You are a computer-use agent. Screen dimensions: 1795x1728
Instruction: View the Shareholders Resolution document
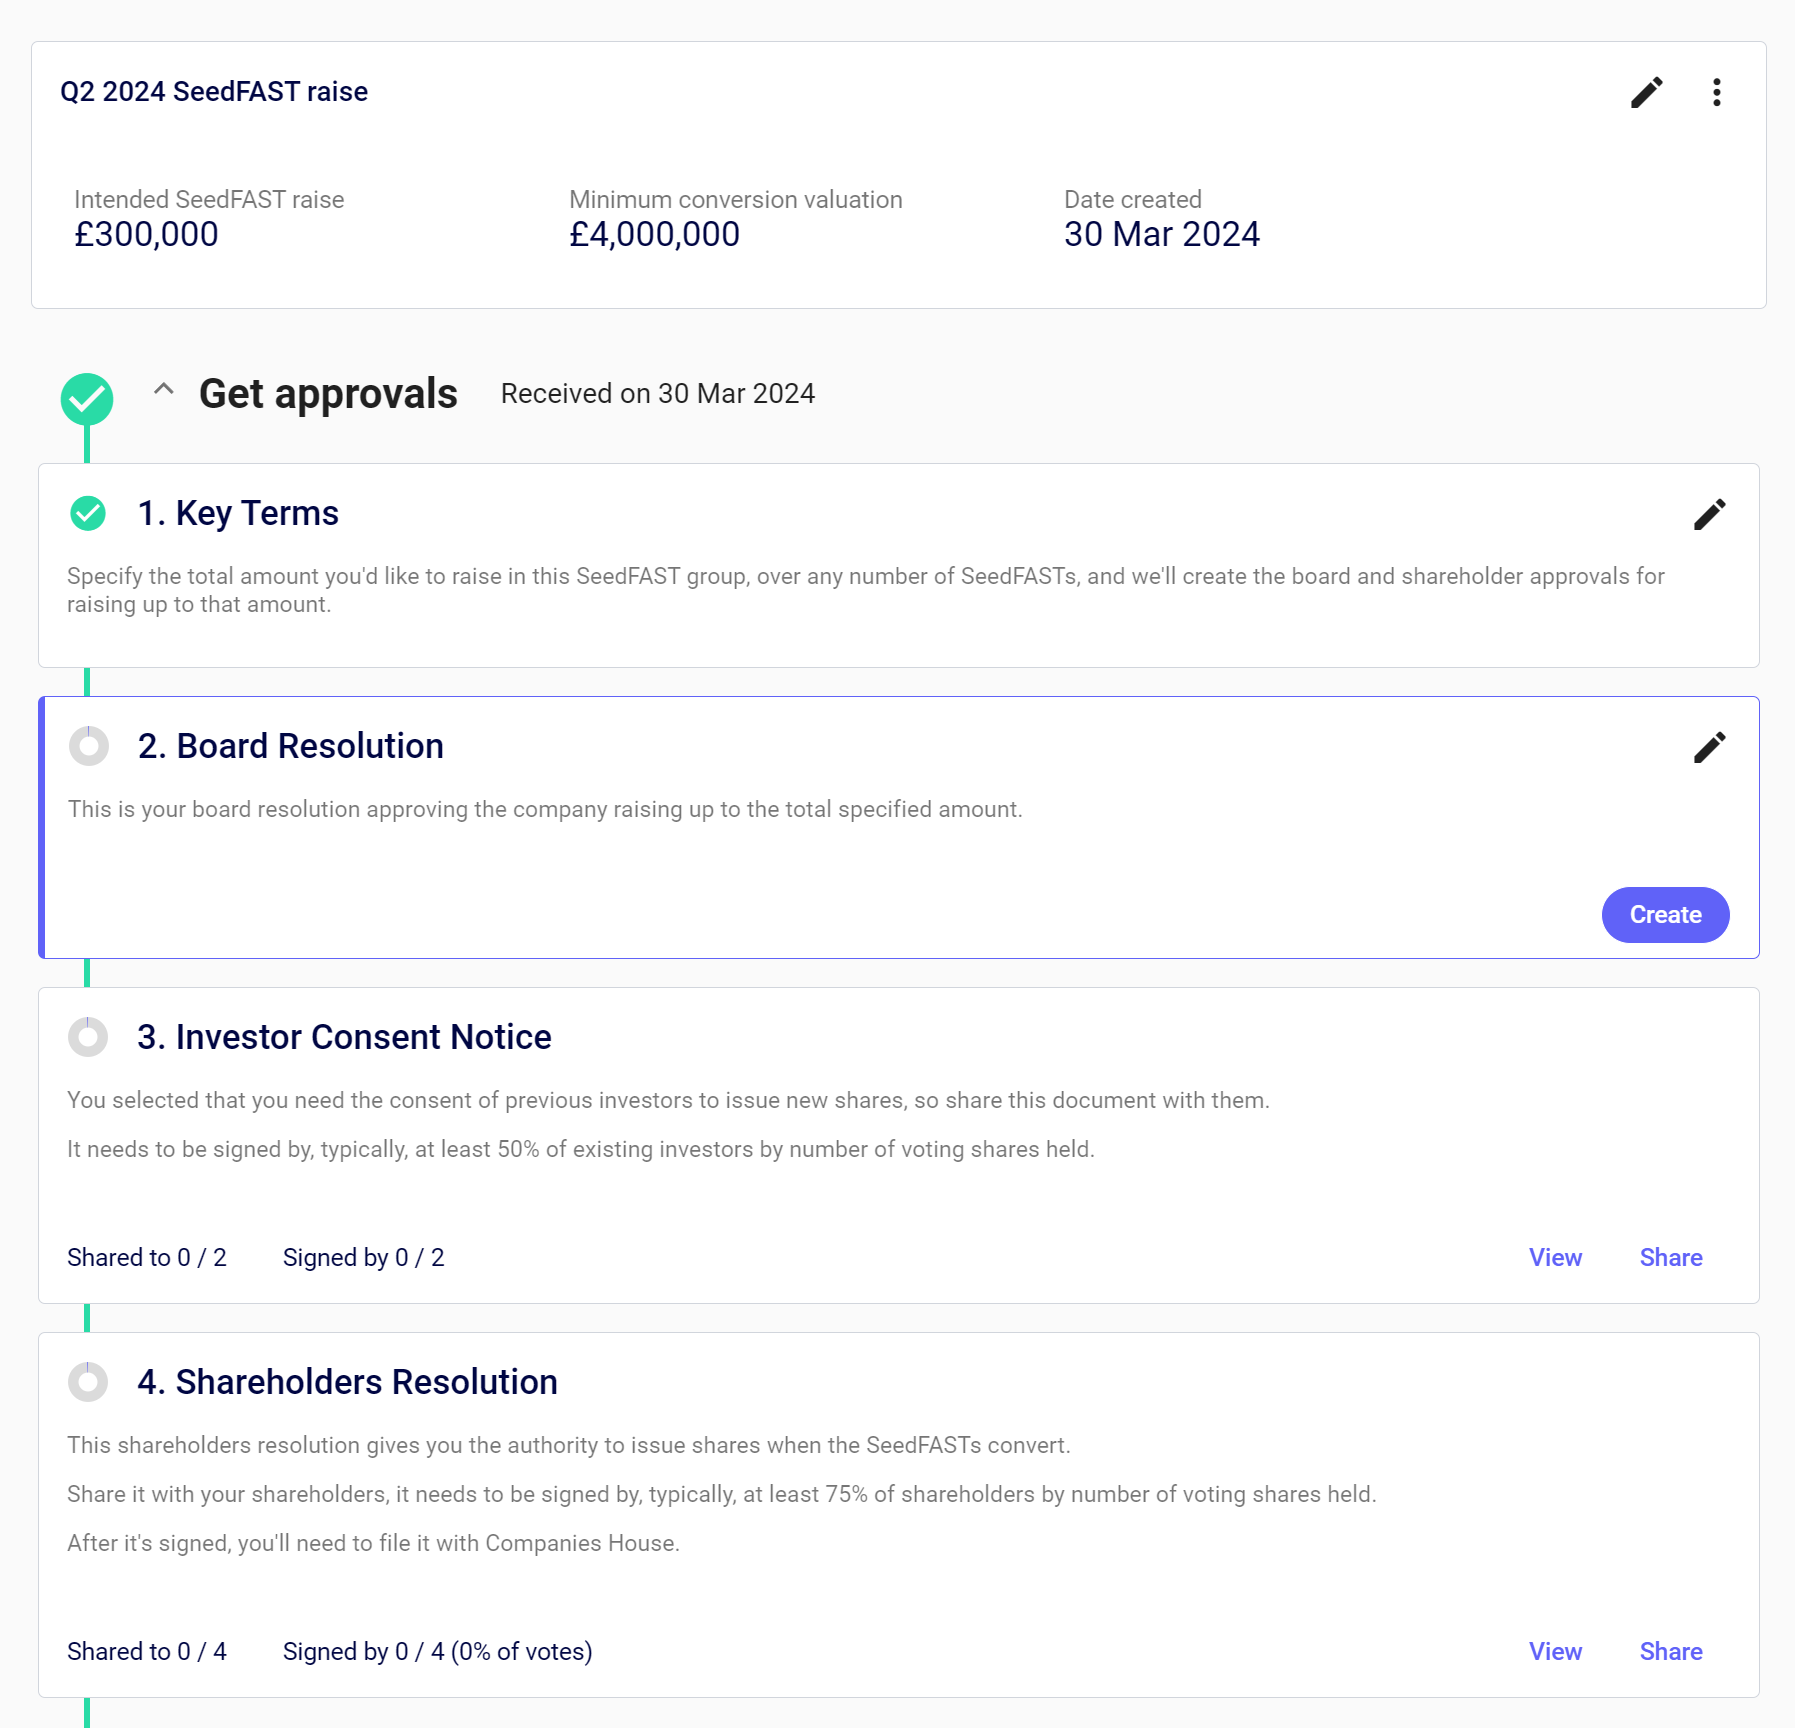1555,1652
